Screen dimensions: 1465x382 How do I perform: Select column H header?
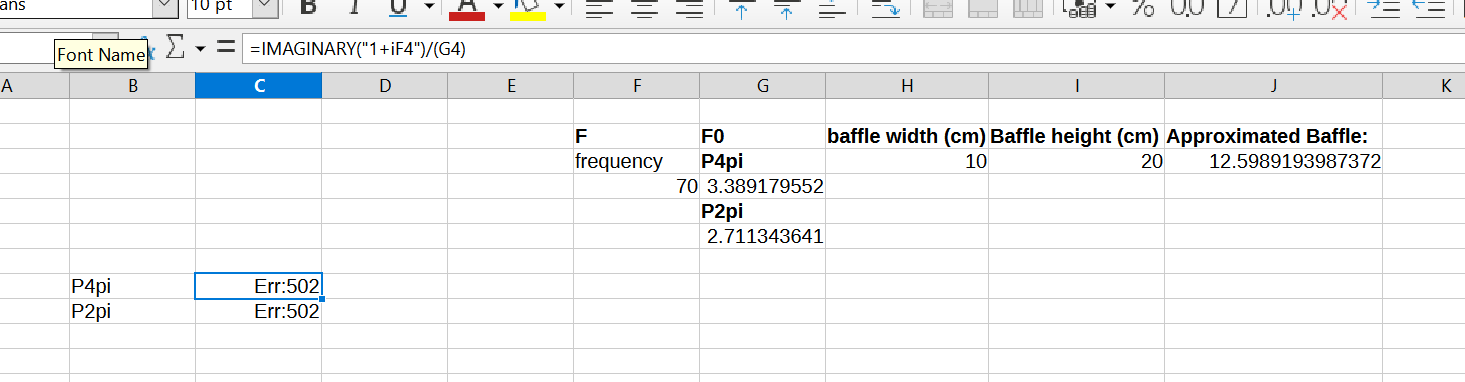point(907,86)
